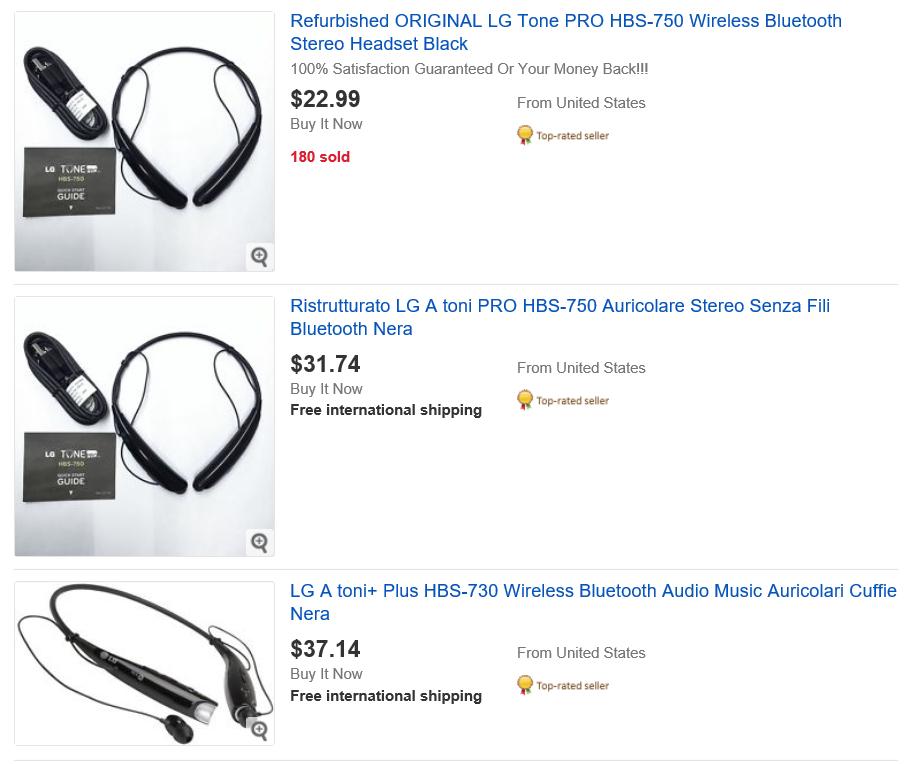
Task: Zoom the HBS-730 headset image with magnifier
Action: tap(259, 729)
